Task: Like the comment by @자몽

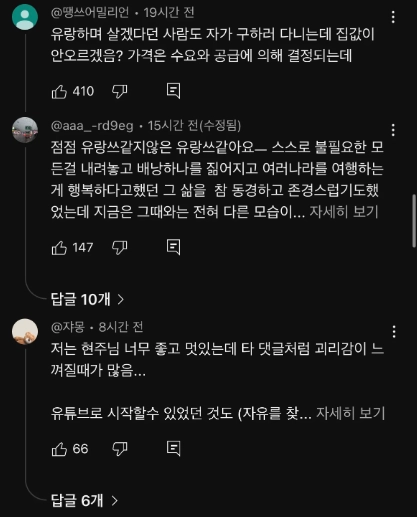Action: pos(59,449)
